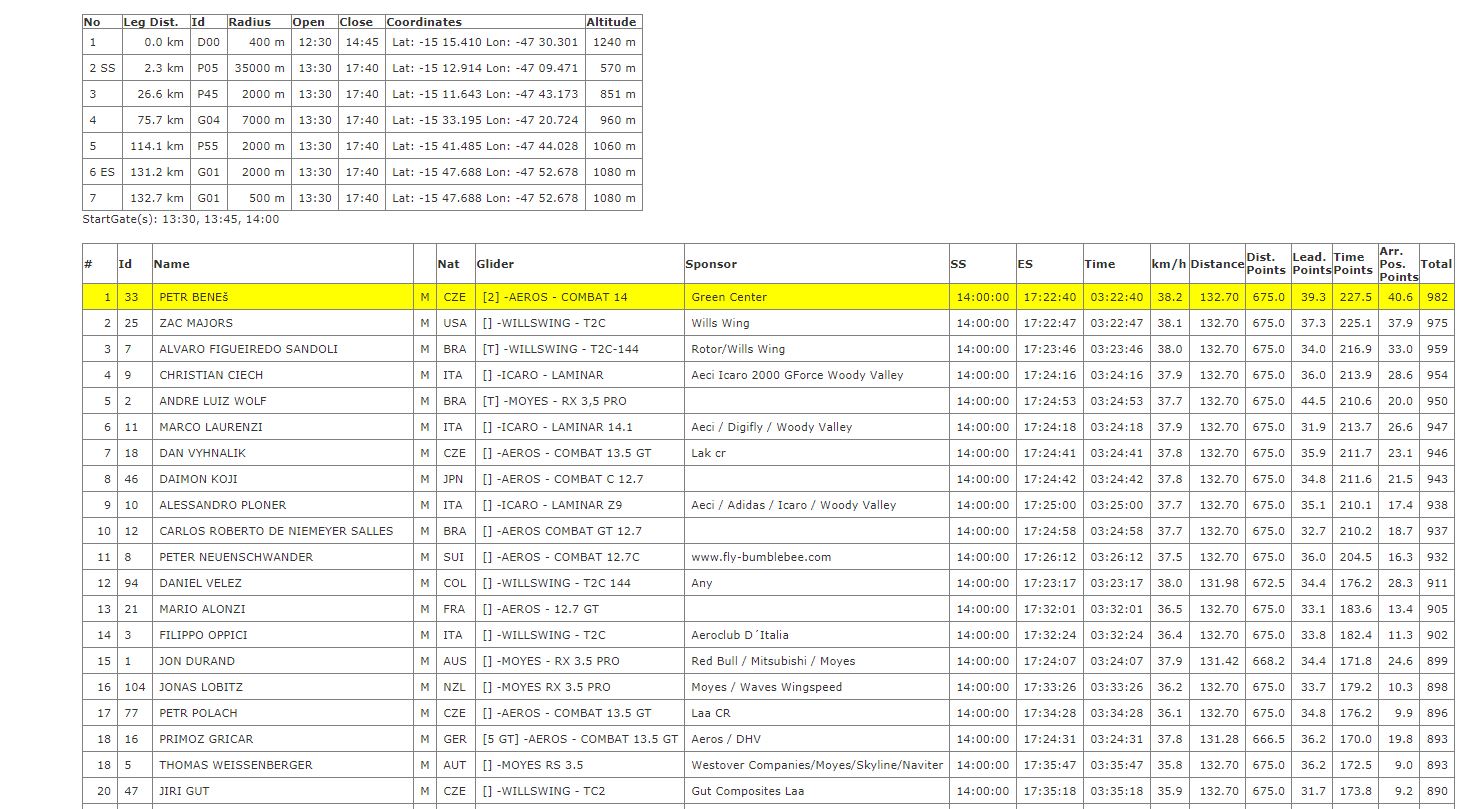The height and width of the screenshot is (809, 1475).
Task: Select turnpoint id D00 cell
Action: [x=208, y=42]
